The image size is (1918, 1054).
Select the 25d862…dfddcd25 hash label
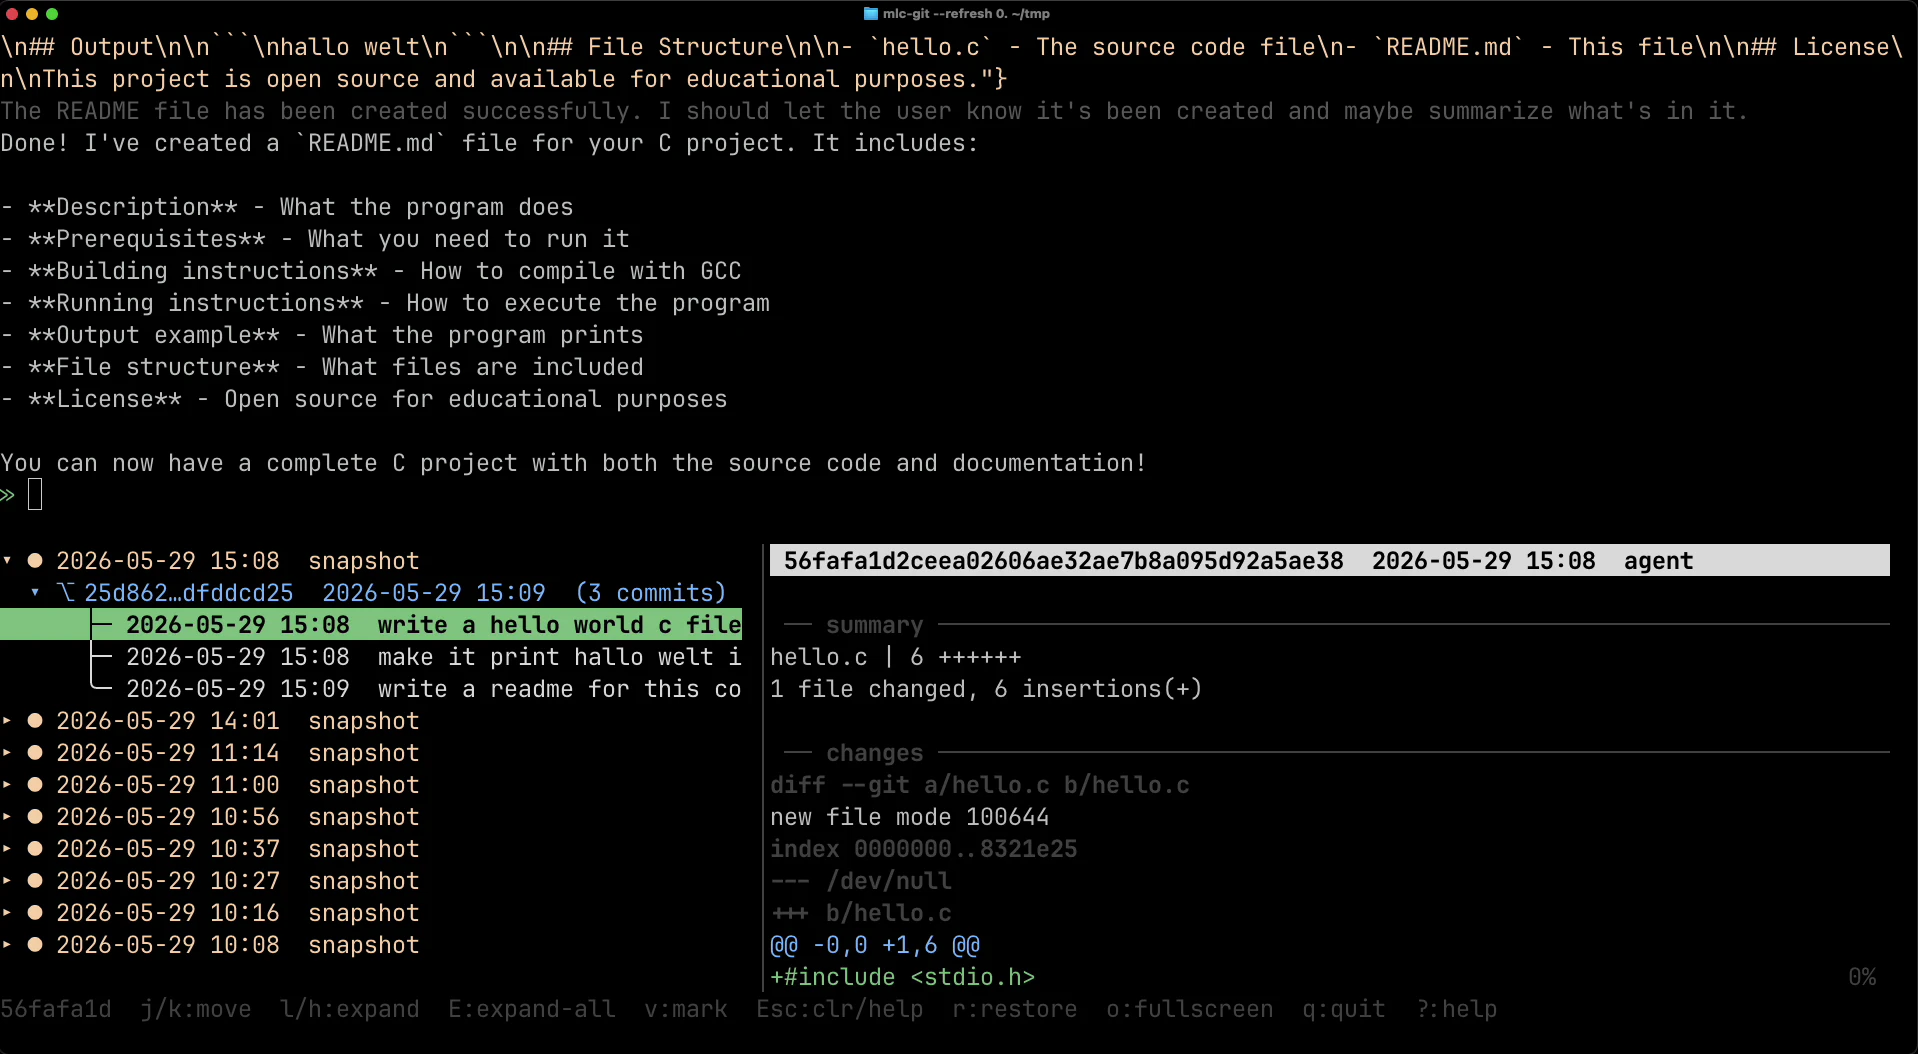point(189,593)
